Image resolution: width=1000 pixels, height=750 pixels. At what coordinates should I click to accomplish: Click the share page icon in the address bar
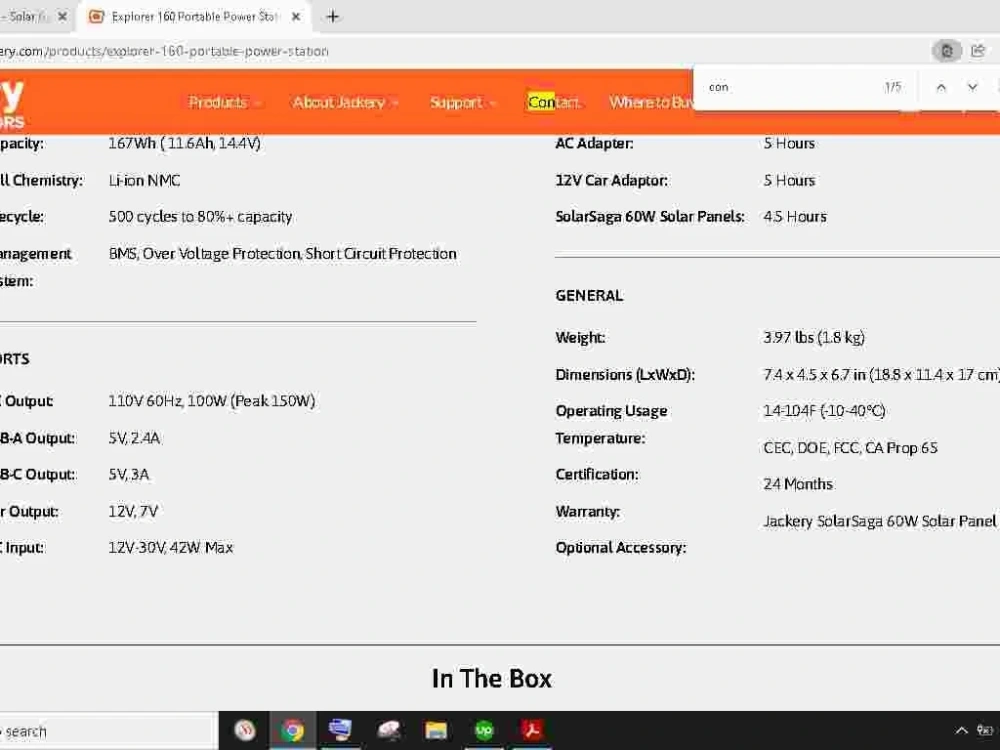click(x=978, y=51)
